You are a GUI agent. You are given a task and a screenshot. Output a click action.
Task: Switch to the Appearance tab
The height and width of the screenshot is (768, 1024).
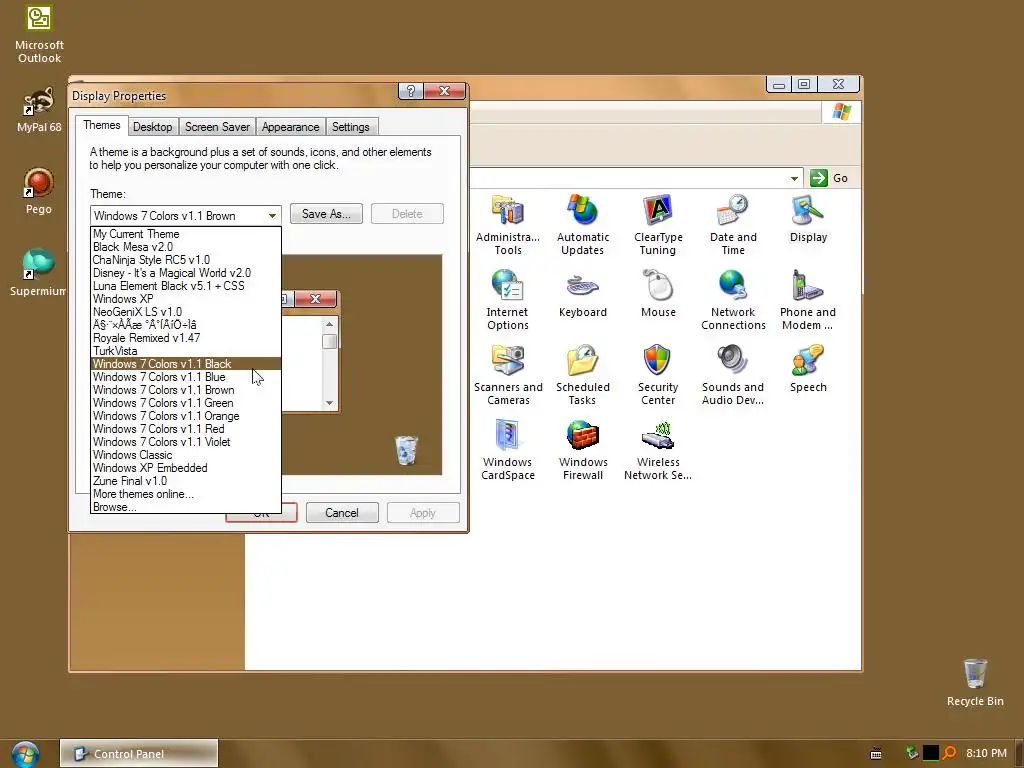click(x=291, y=127)
